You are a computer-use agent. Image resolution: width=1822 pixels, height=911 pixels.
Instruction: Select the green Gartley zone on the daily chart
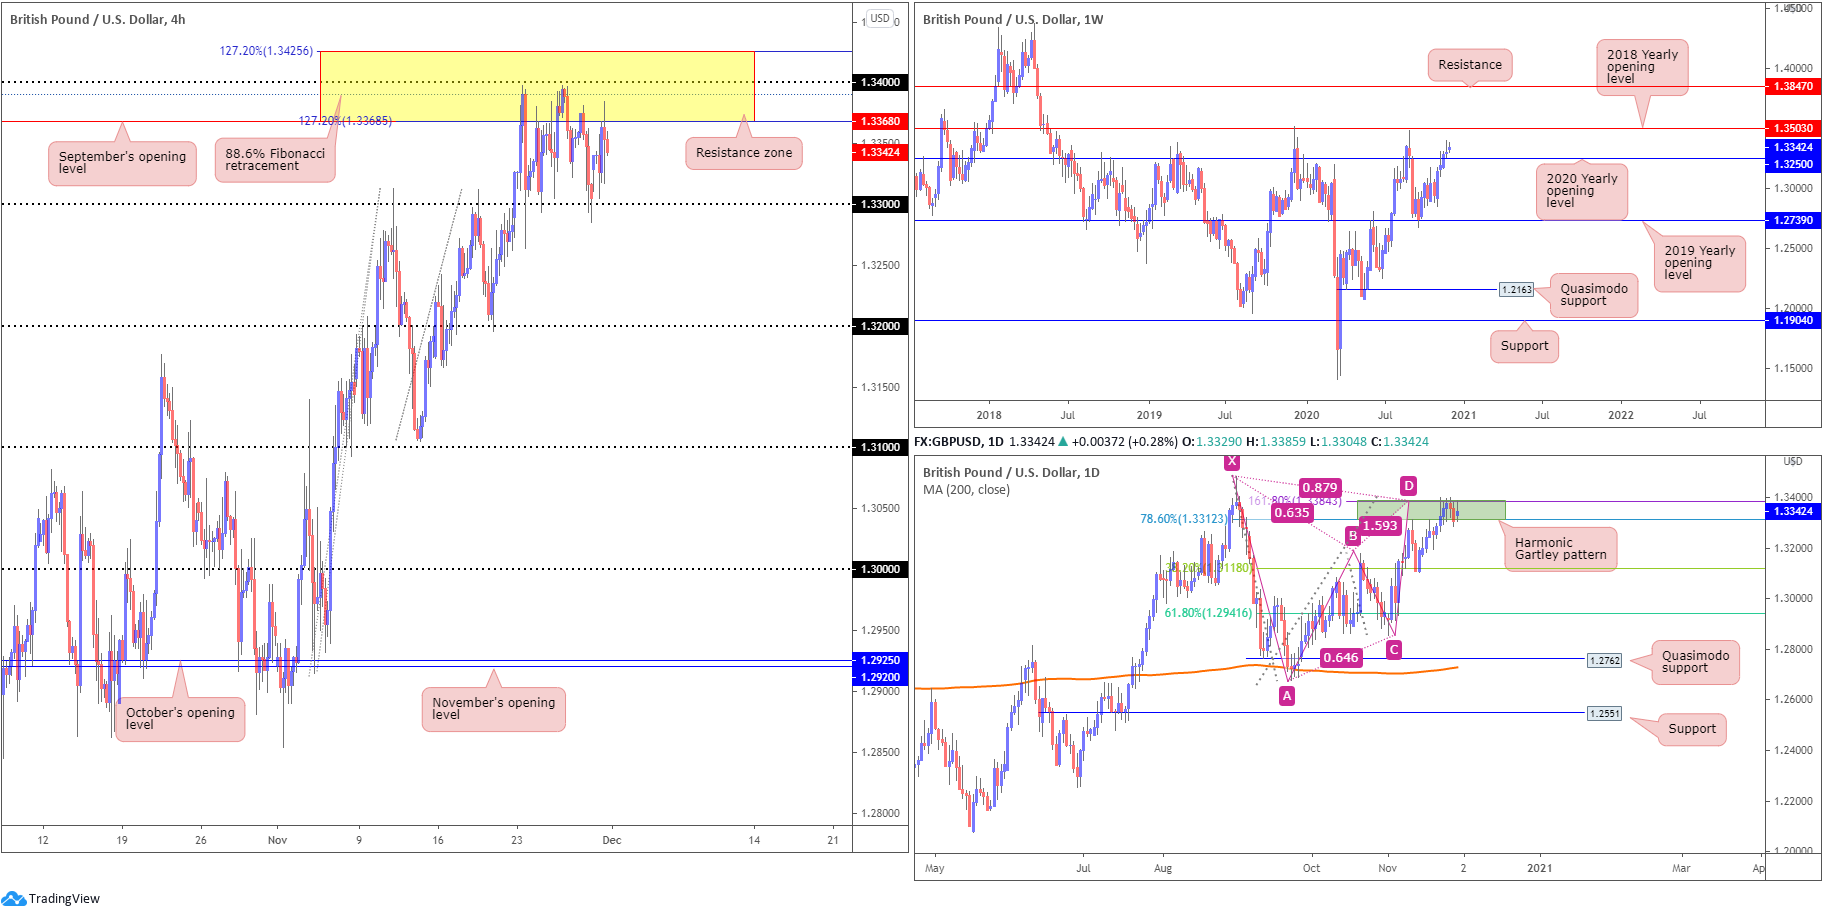coord(1431,510)
